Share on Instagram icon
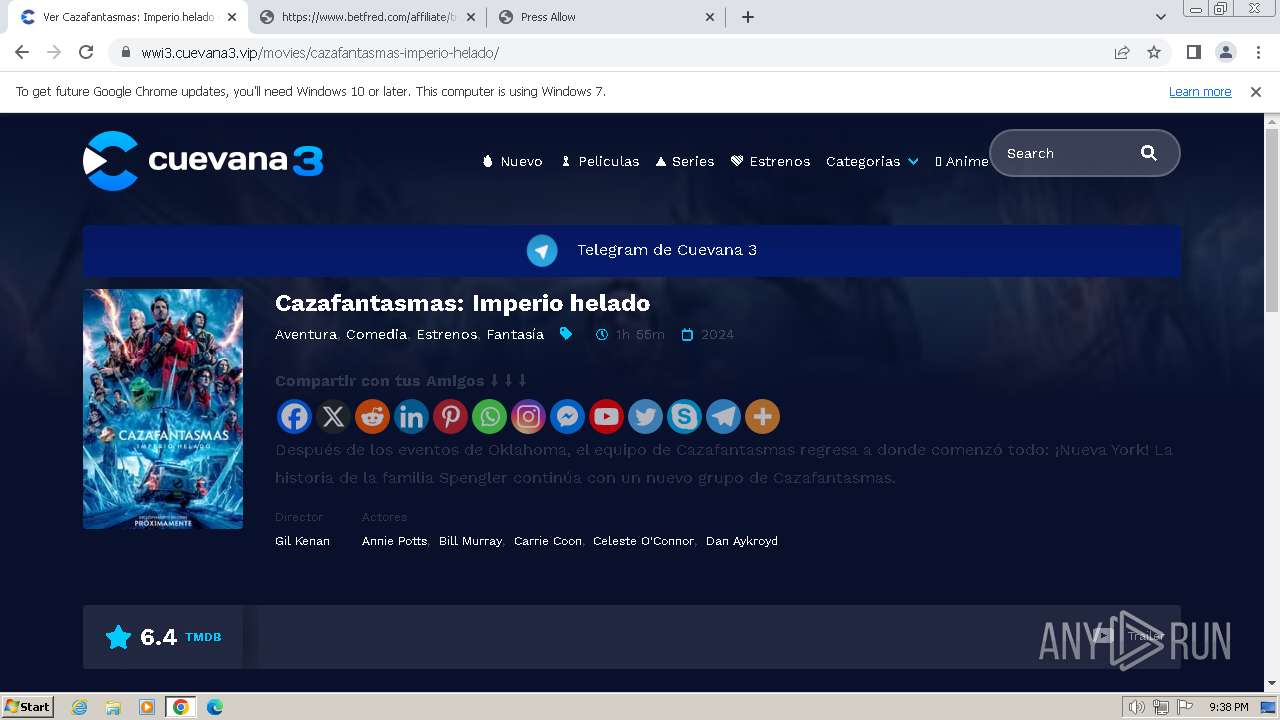 pyautogui.click(x=528, y=416)
